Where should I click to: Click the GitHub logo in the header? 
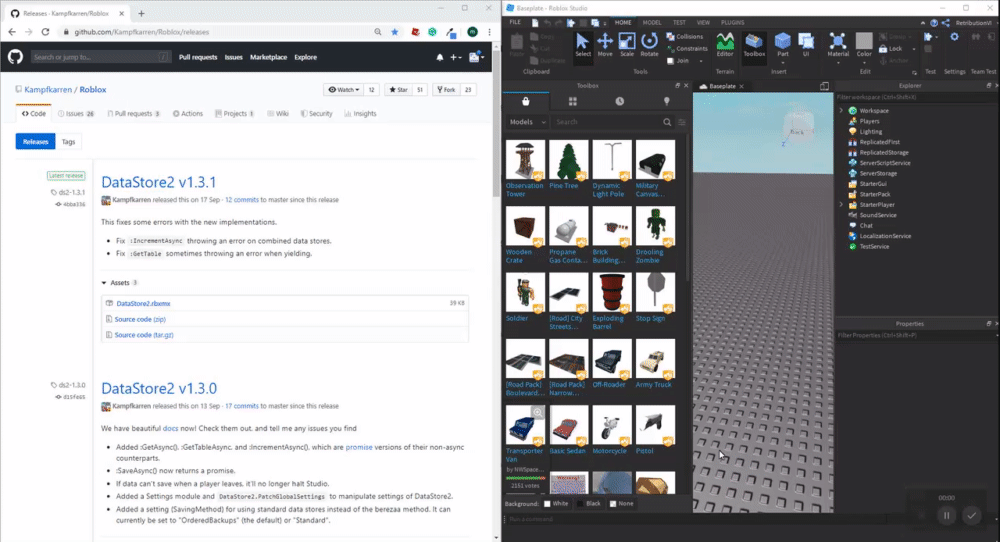click(x=15, y=57)
